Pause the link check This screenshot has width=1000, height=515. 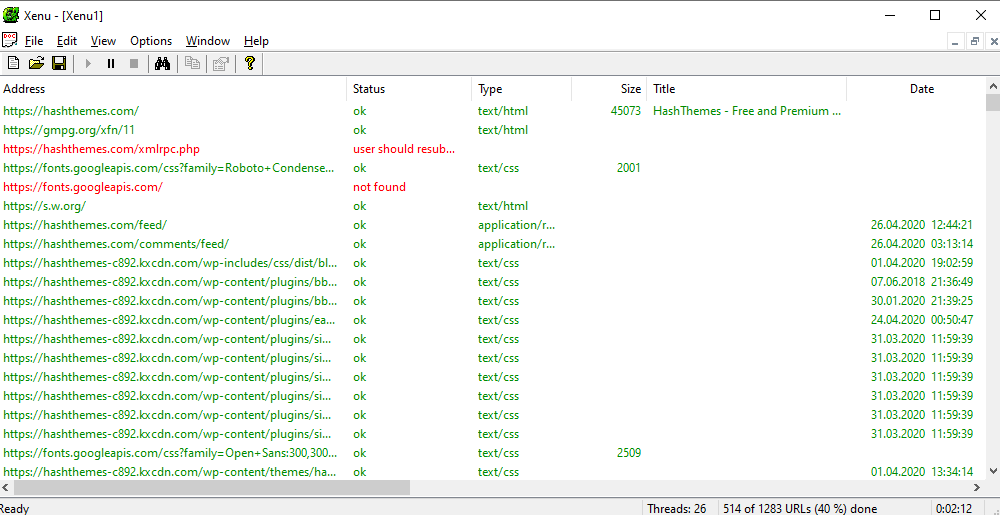coord(111,63)
